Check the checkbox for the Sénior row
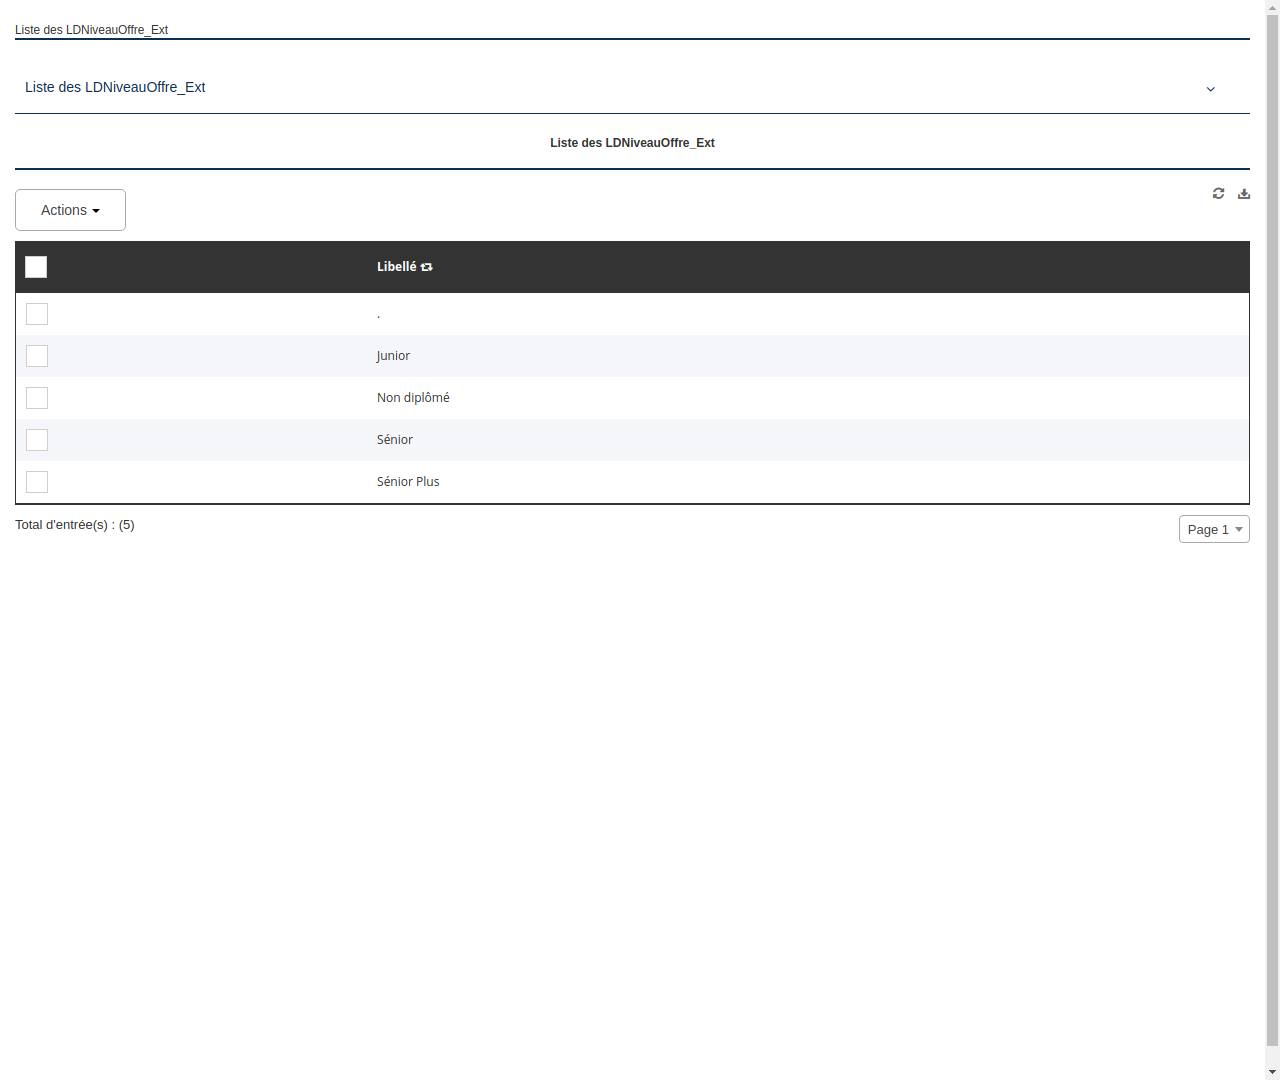Screen dimensions: 1280x1080 (37, 440)
